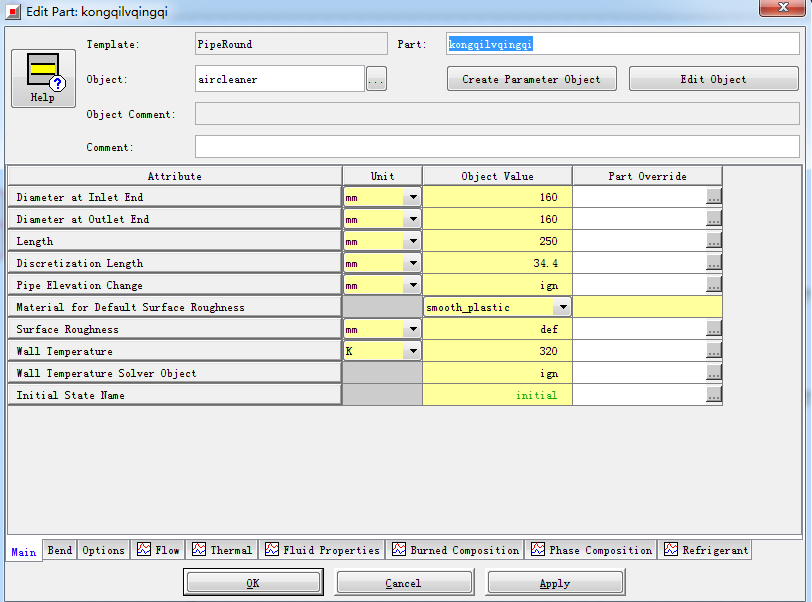The width and height of the screenshot is (812, 602).
Task: Confirm changes with the OK button
Action: pos(253,583)
